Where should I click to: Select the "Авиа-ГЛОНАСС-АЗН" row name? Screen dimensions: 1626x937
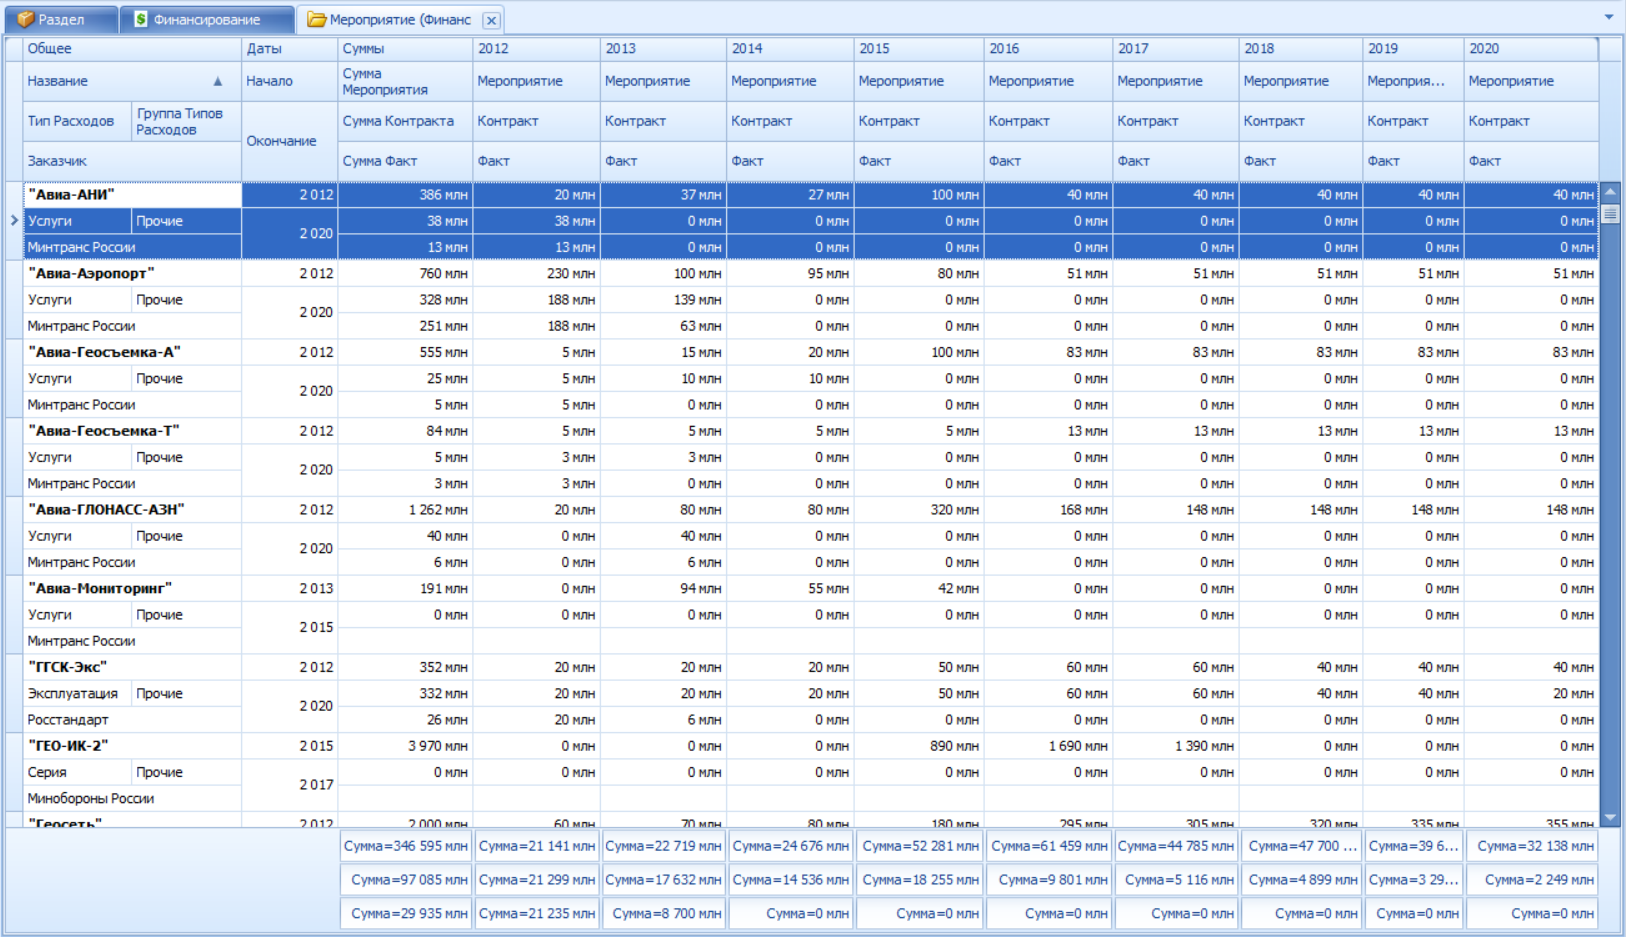pos(132,510)
